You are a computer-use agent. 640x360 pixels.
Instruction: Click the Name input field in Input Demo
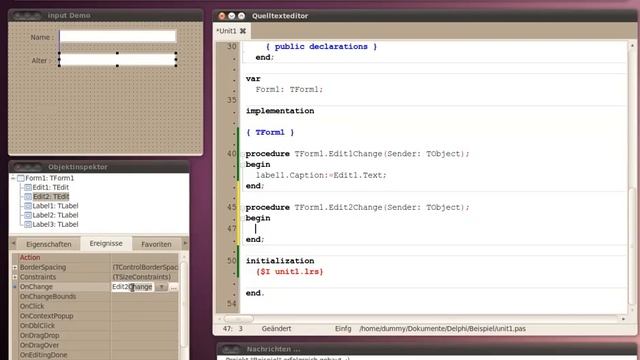[118, 36]
